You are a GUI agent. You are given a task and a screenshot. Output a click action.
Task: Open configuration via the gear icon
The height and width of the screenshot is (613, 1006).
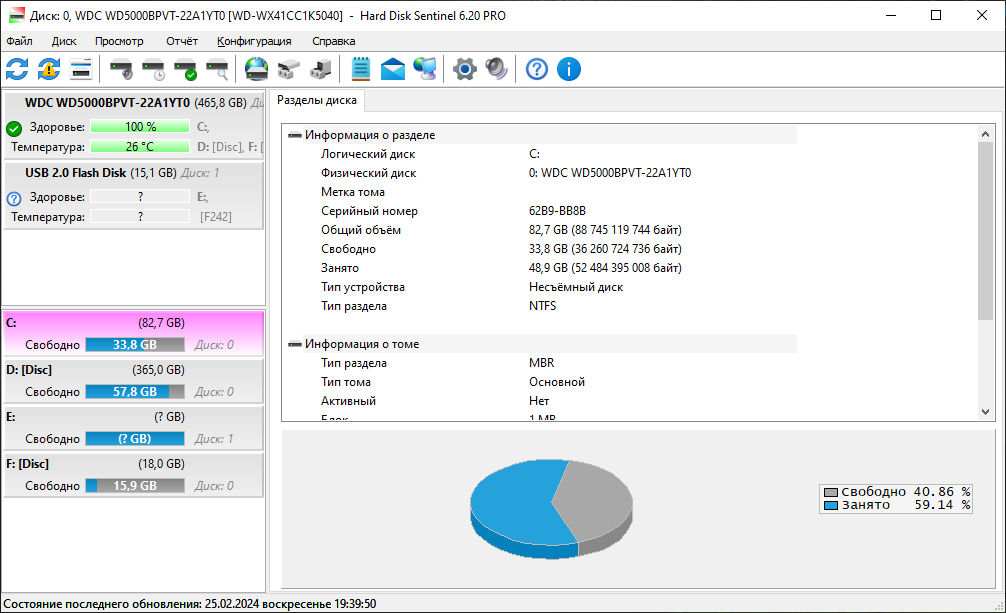click(x=465, y=69)
